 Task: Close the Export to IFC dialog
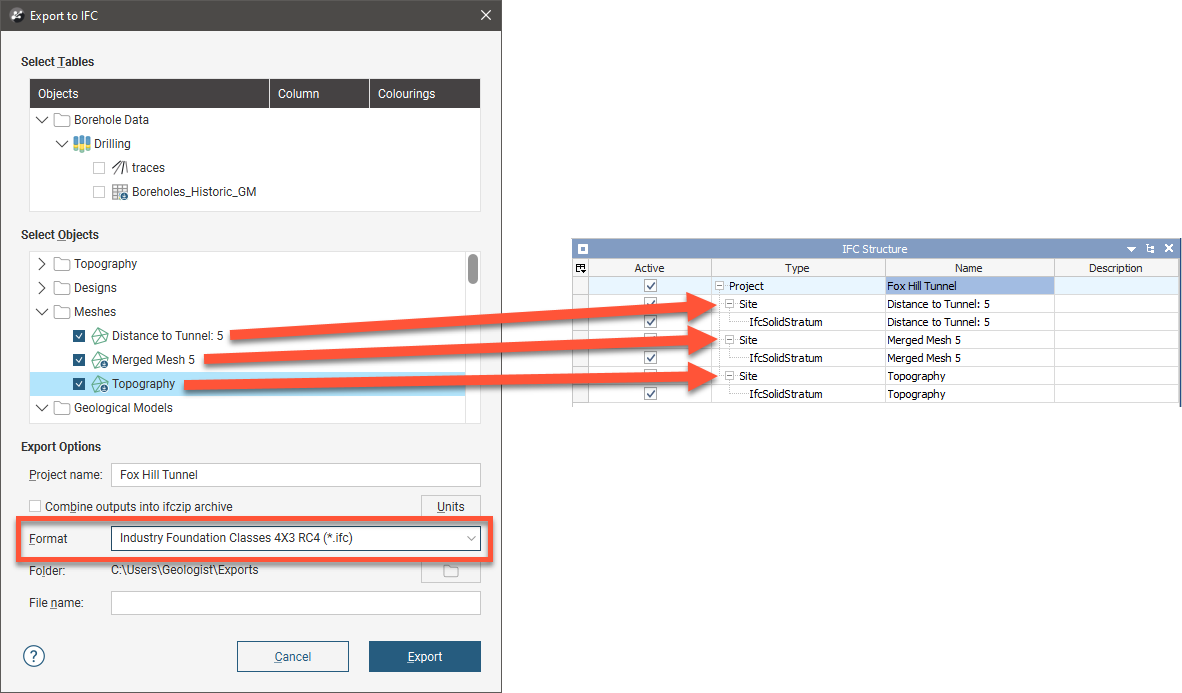(x=486, y=15)
